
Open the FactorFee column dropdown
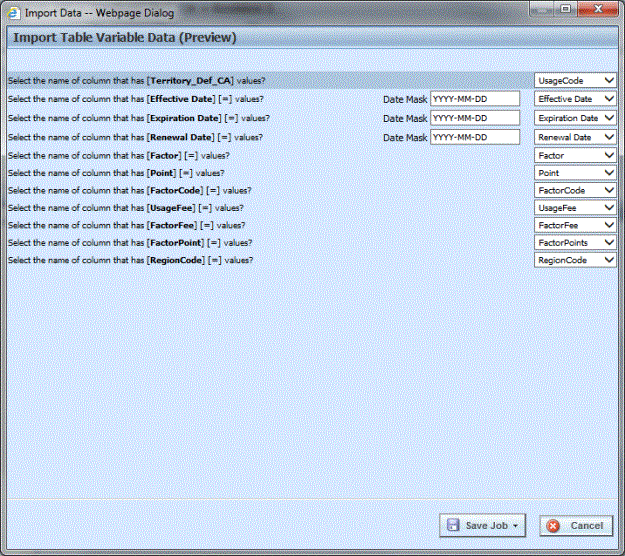tap(575, 225)
